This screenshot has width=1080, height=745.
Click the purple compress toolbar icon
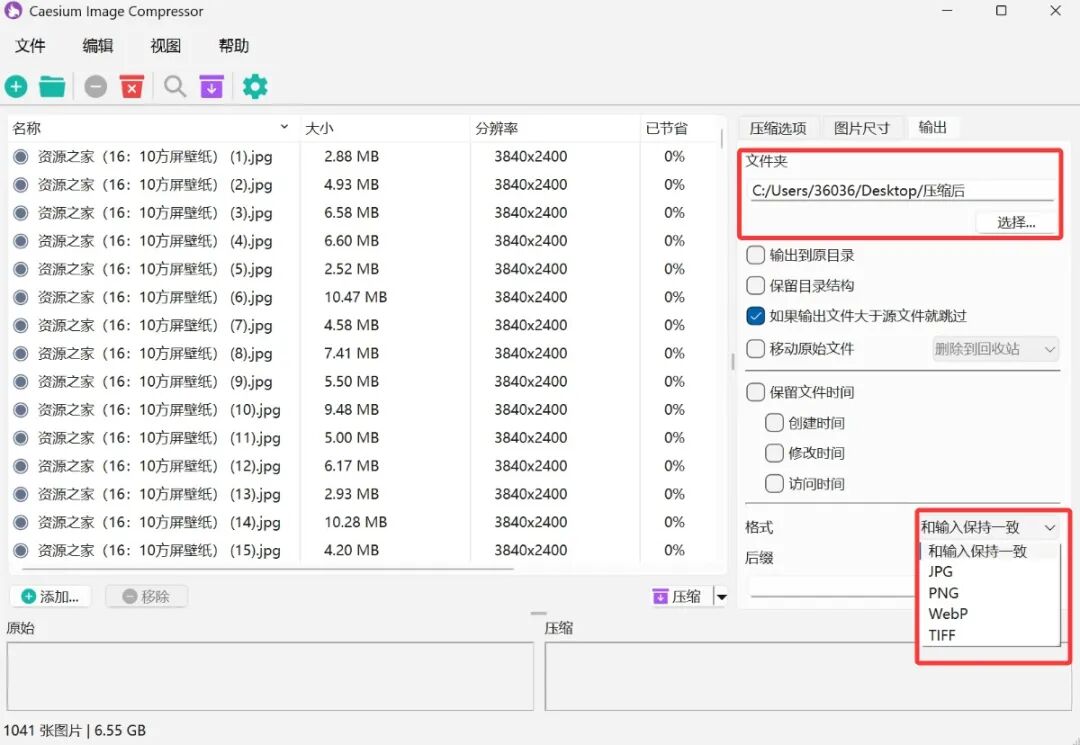[x=211, y=87]
